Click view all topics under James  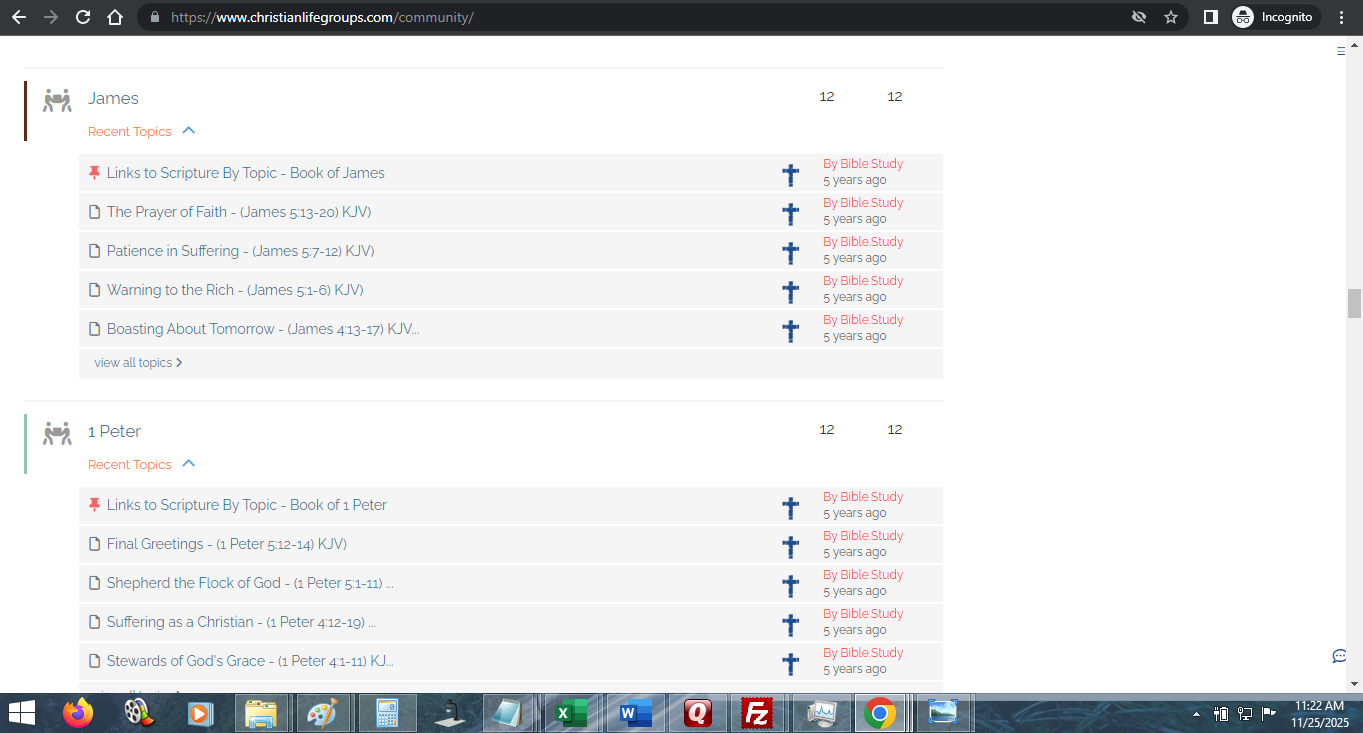[x=138, y=363]
